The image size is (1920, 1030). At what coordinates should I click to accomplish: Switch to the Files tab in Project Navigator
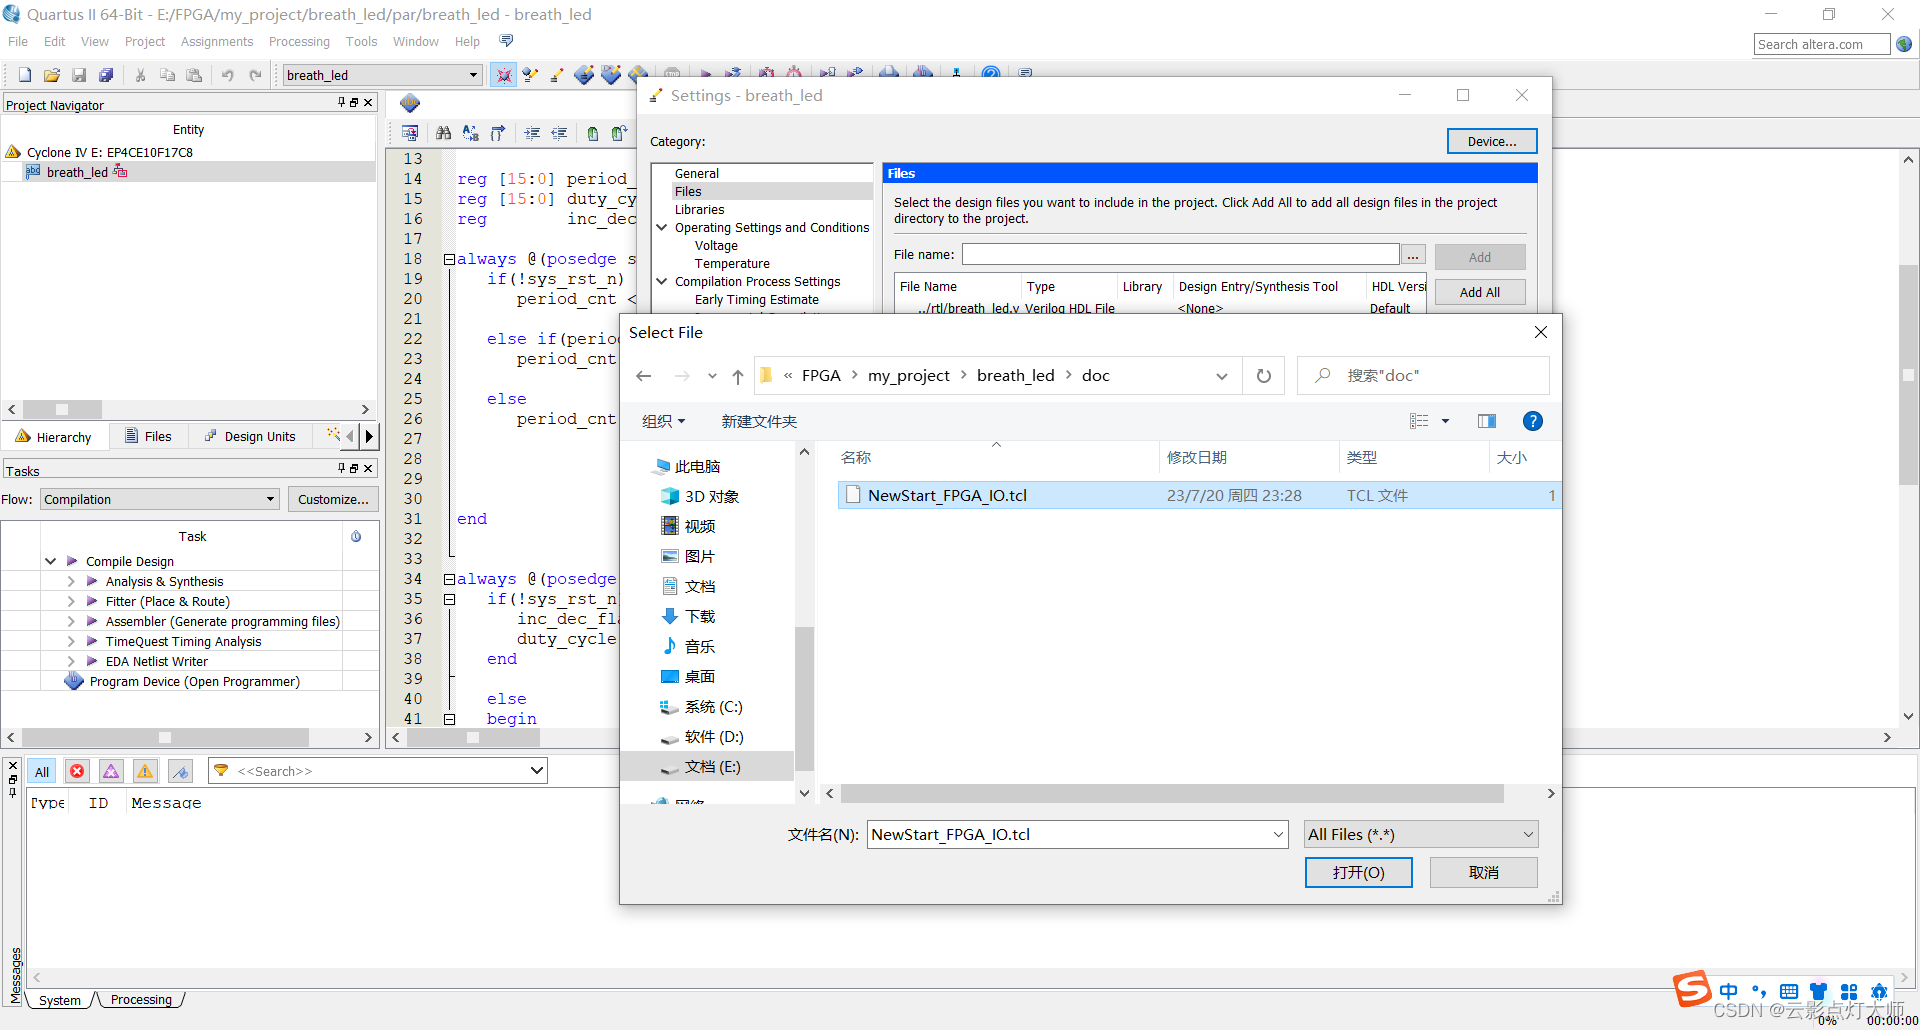tap(147, 436)
